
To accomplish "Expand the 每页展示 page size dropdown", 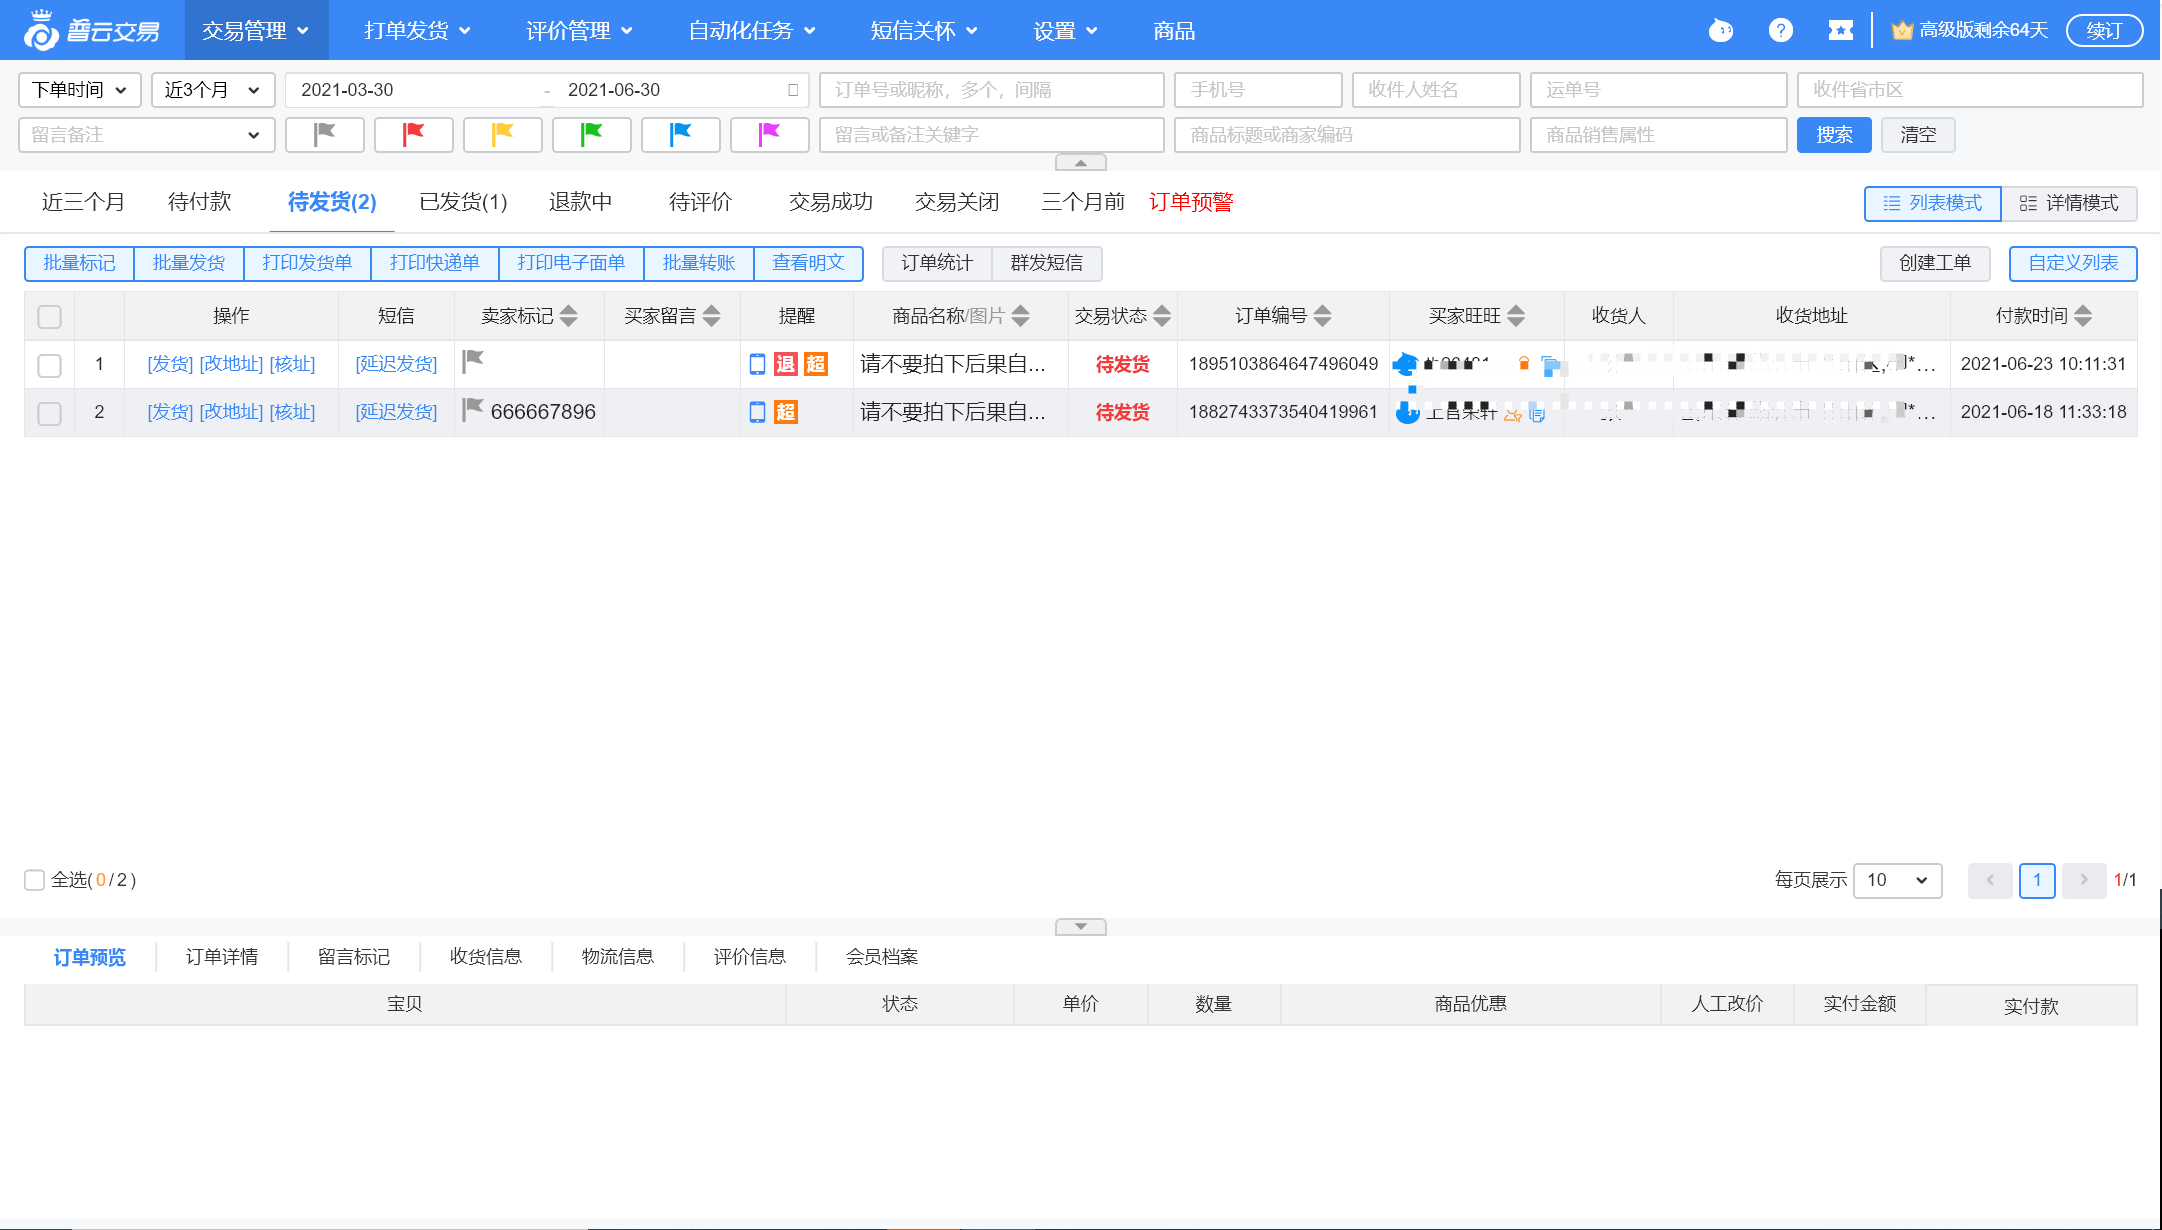I will (1896, 880).
